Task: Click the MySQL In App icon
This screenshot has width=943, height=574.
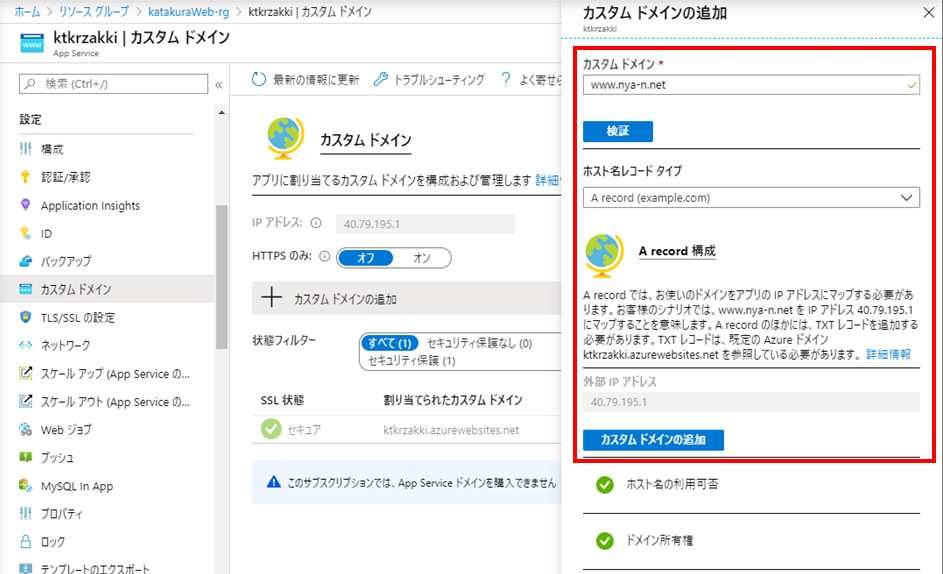Action: click(x=25, y=485)
